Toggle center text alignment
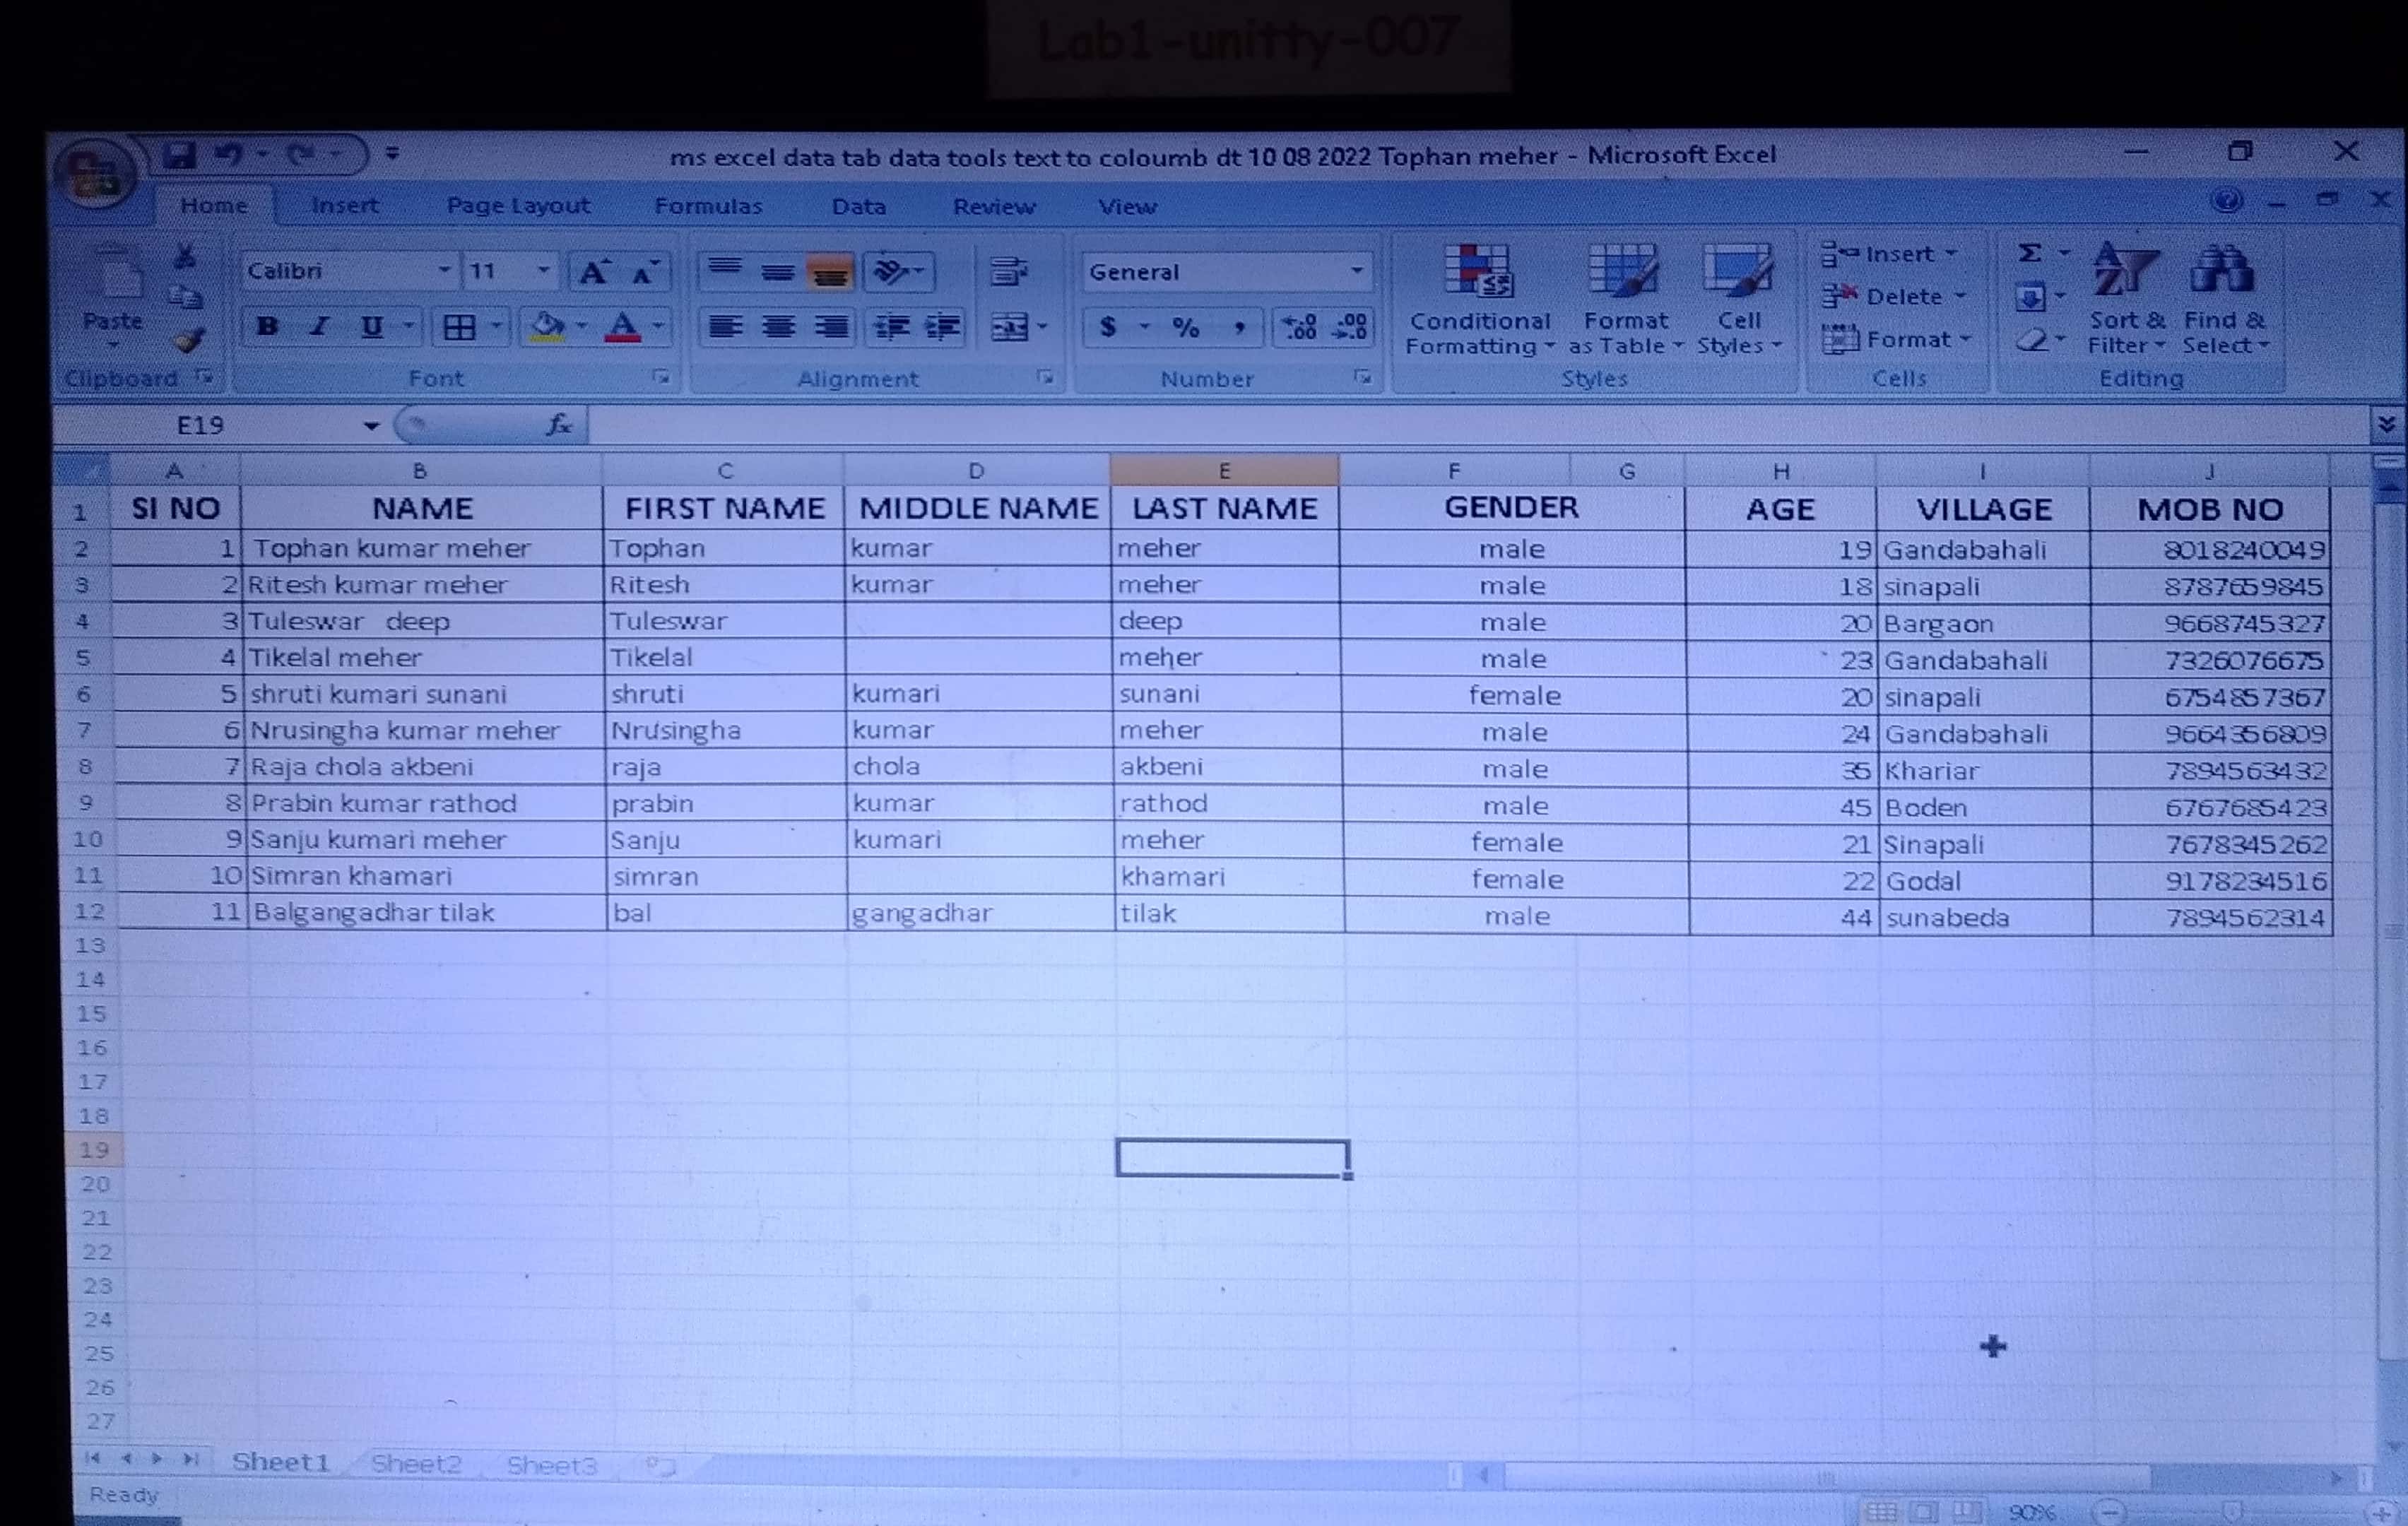The image size is (2408, 1526). tap(778, 327)
